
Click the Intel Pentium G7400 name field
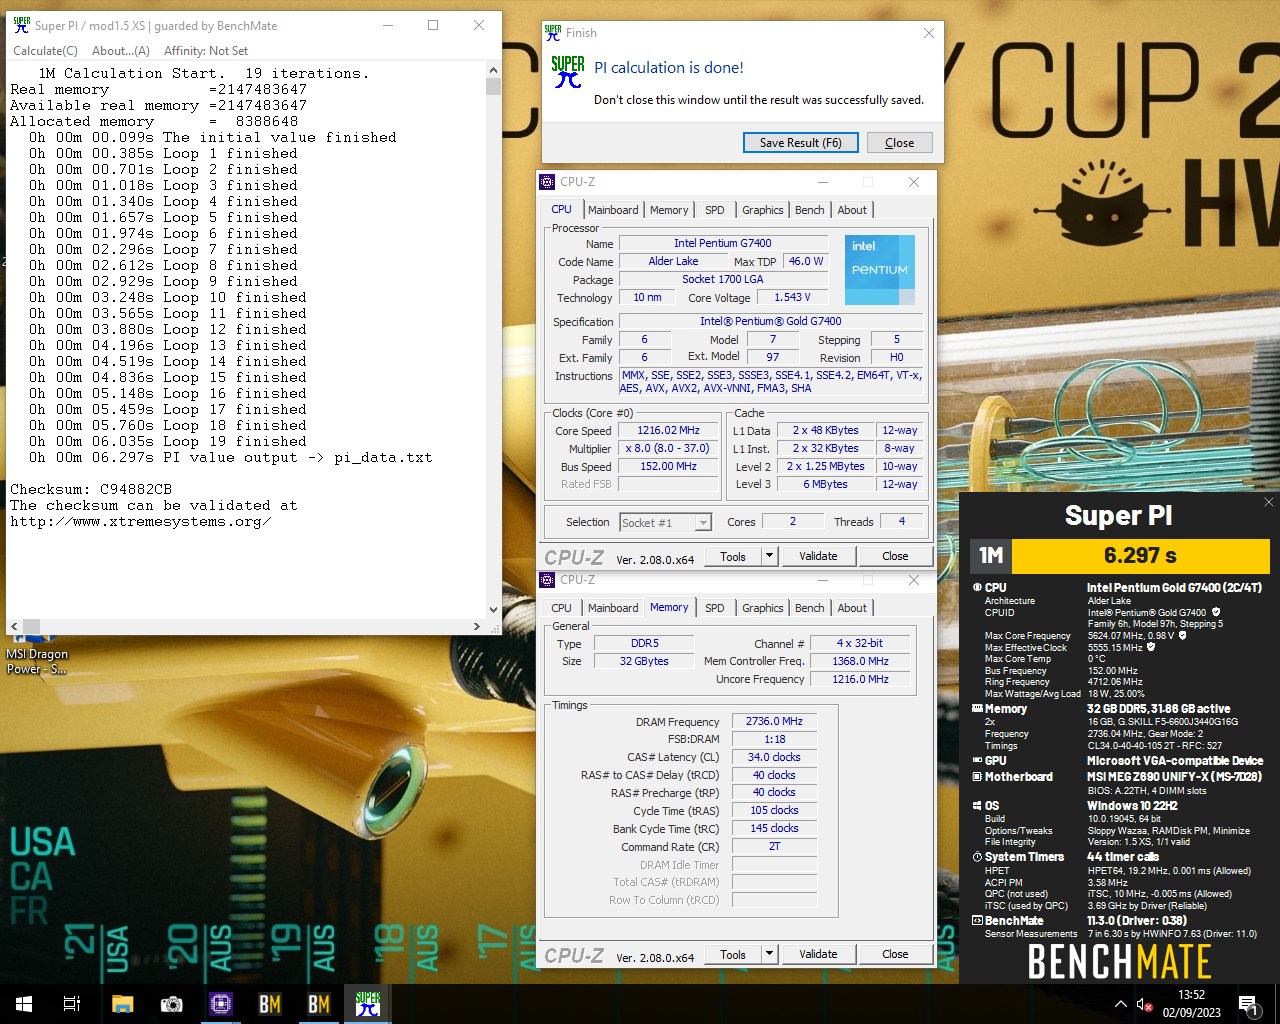coord(723,243)
